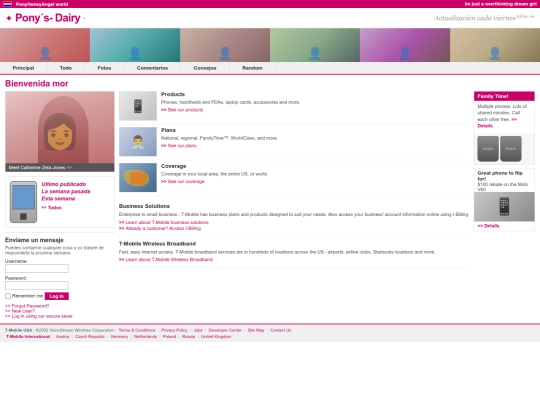The height and width of the screenshot is (405, 540).
Task: Select the Consejos tab
Action: pos(205,68)
